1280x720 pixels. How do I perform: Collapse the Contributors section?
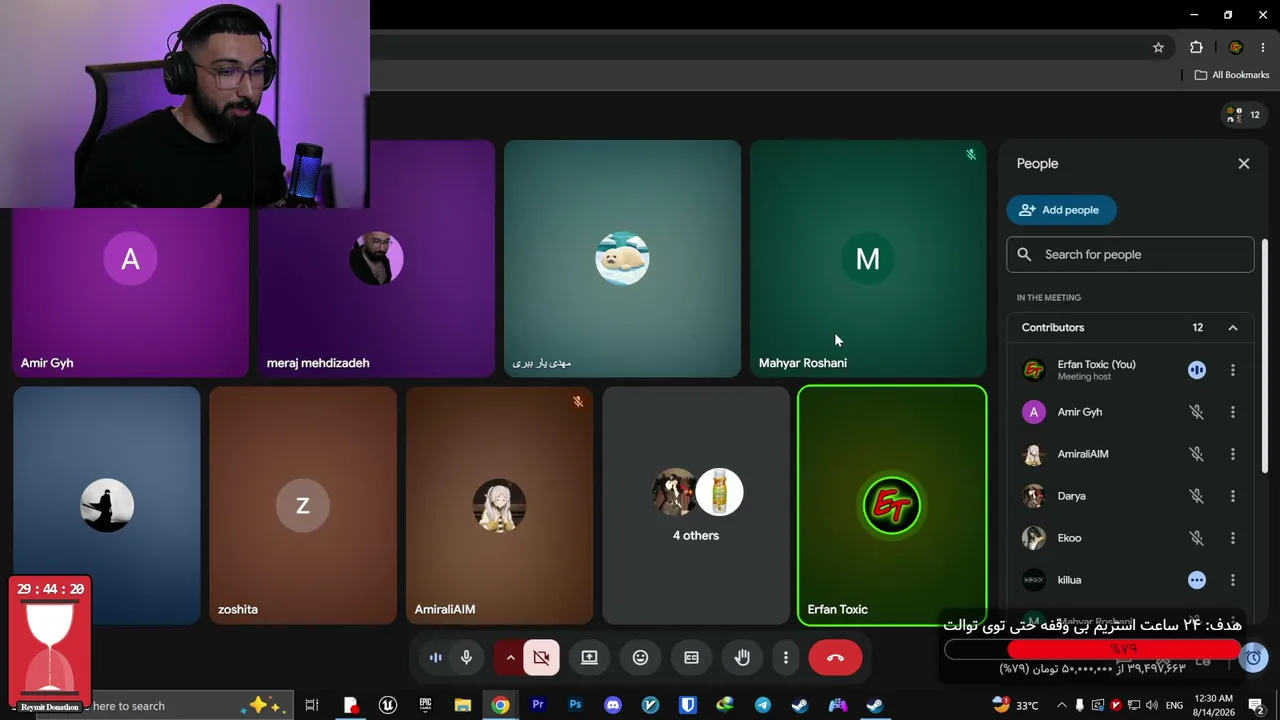tap(1233, 328)
